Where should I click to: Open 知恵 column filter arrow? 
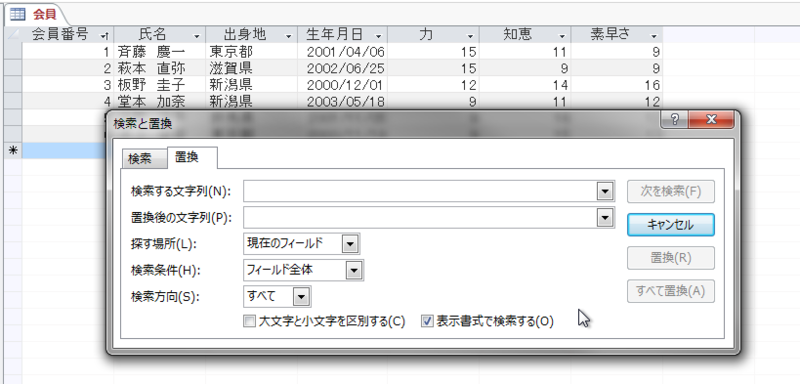click(x=562, y=36)
